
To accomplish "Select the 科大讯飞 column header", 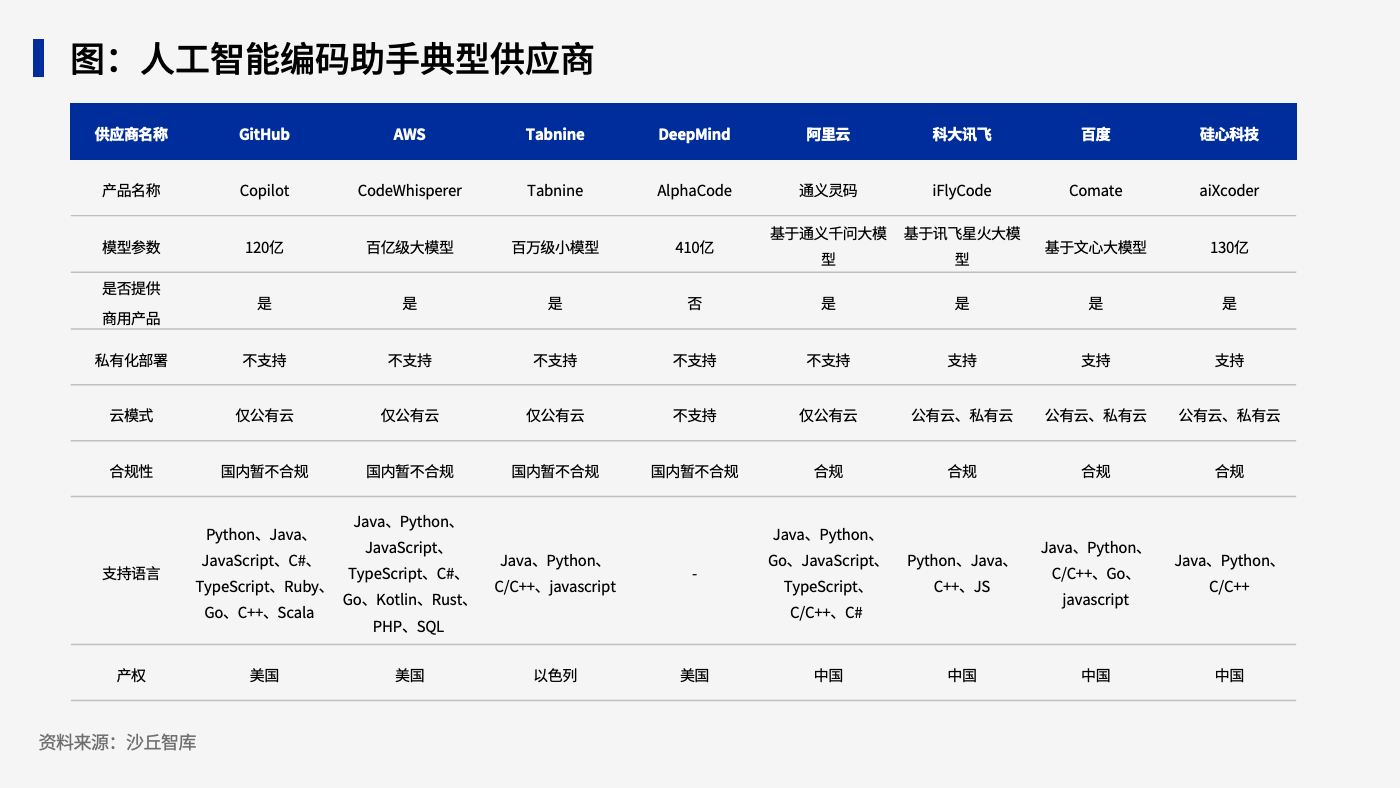I will (962, 134).
